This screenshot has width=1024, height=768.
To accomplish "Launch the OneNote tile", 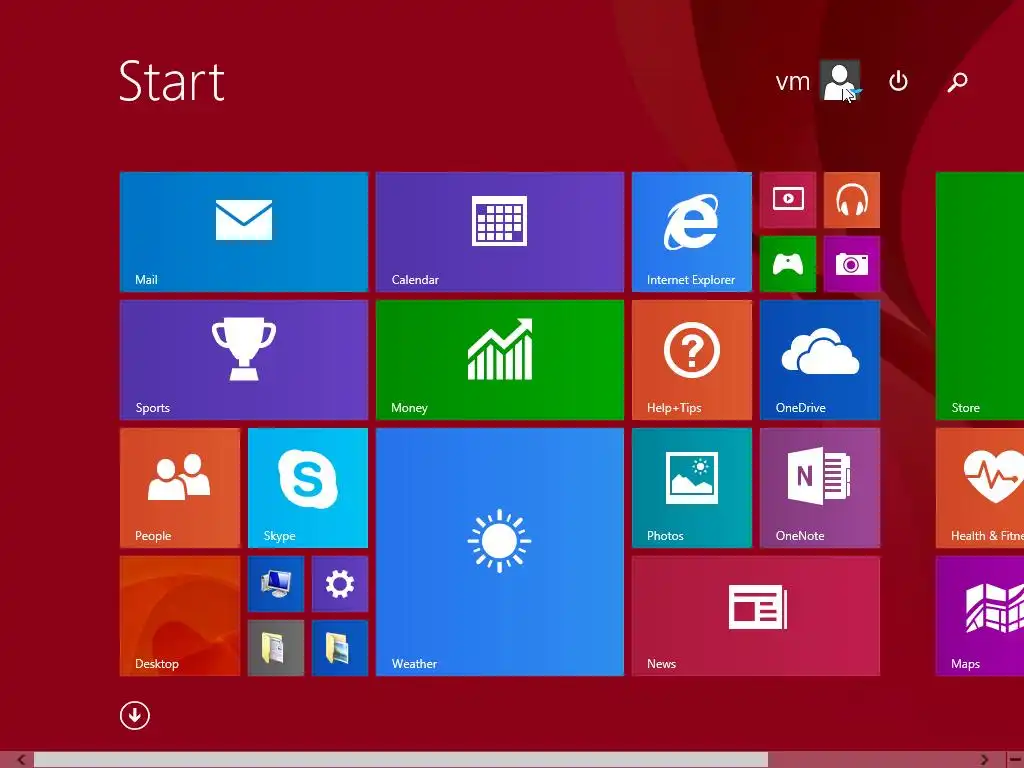I will point(820,488).
